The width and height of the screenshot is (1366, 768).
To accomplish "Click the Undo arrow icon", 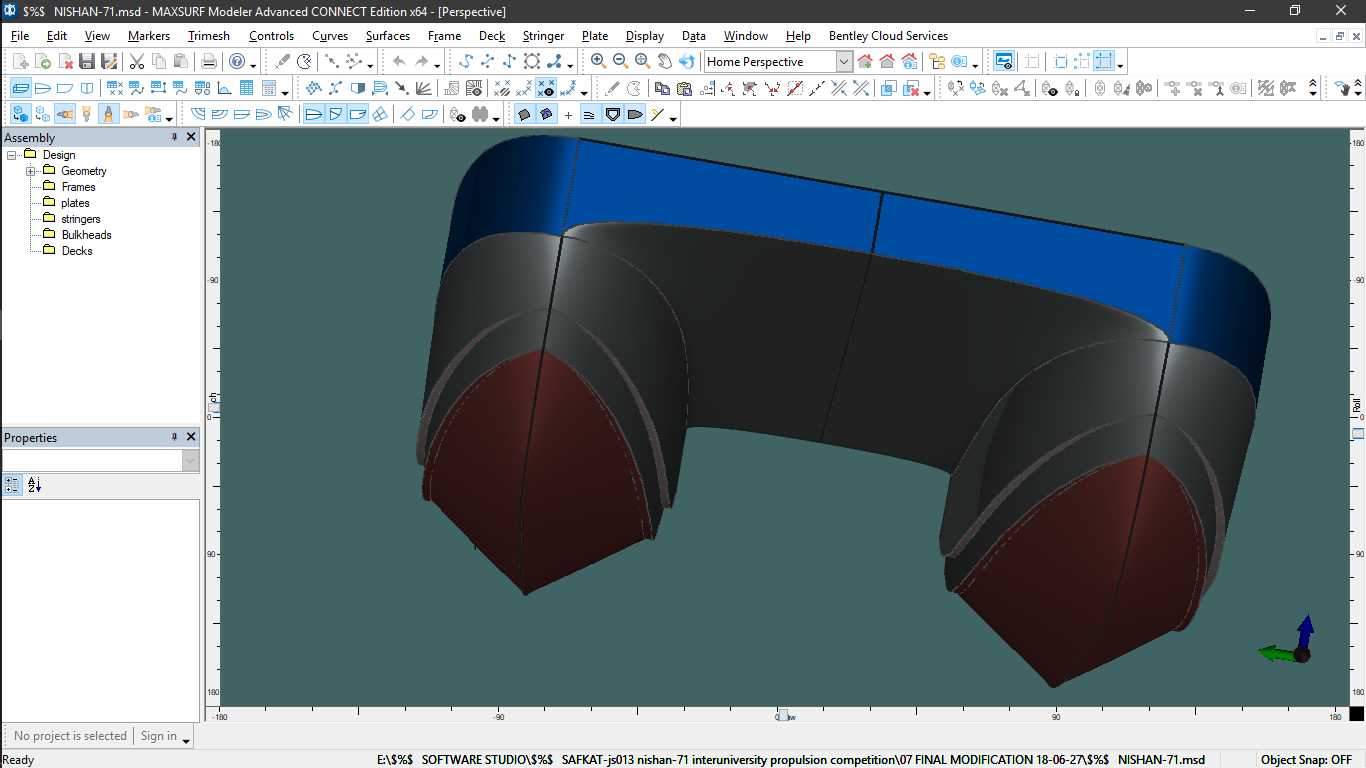I will [x=399, y=62].
